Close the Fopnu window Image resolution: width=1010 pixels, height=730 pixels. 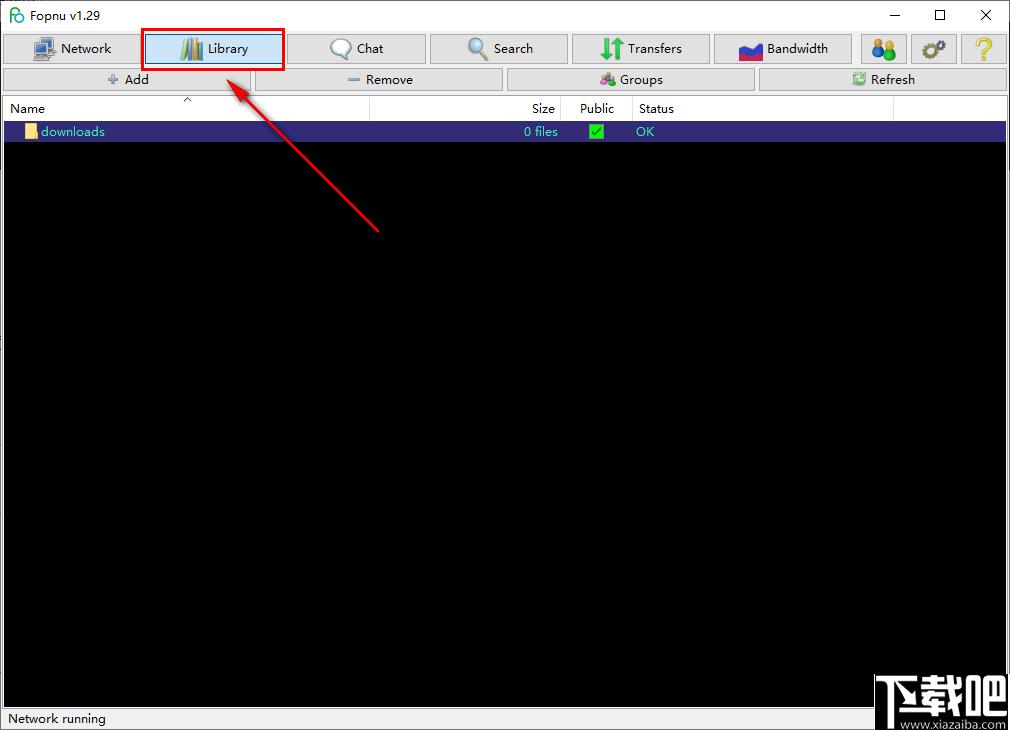[986, 15]
